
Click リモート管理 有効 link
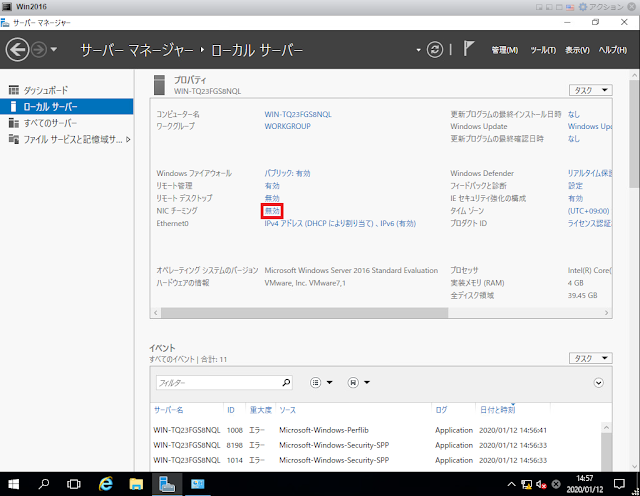click(x=272, y=186)
